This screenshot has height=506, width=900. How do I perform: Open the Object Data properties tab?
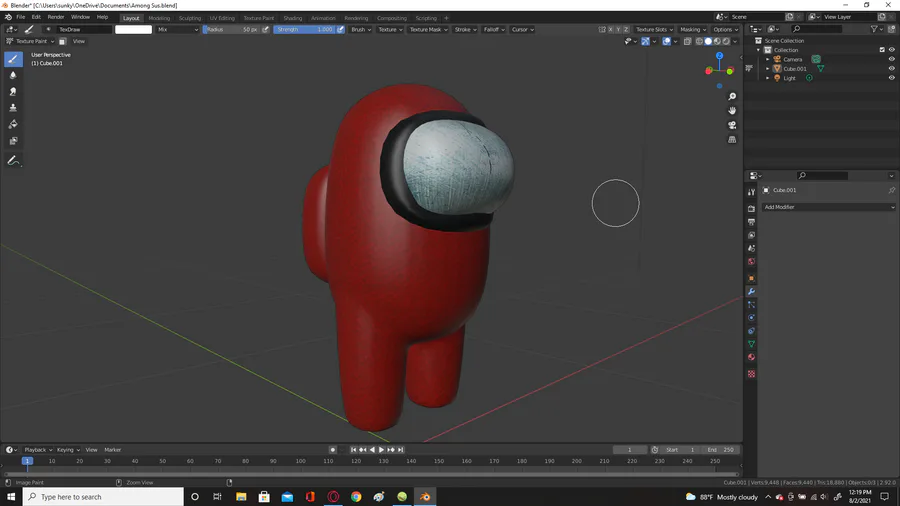751,344
